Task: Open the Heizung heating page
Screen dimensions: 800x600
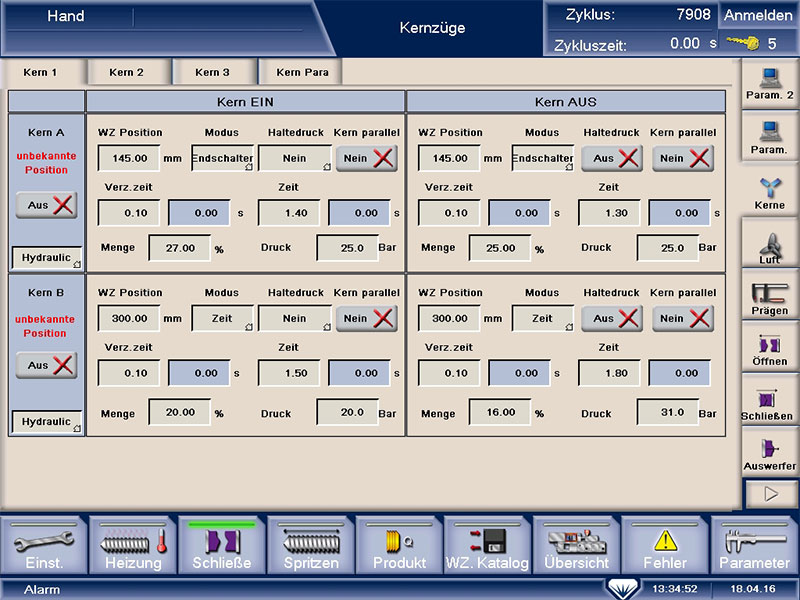Action: [133, 545]
